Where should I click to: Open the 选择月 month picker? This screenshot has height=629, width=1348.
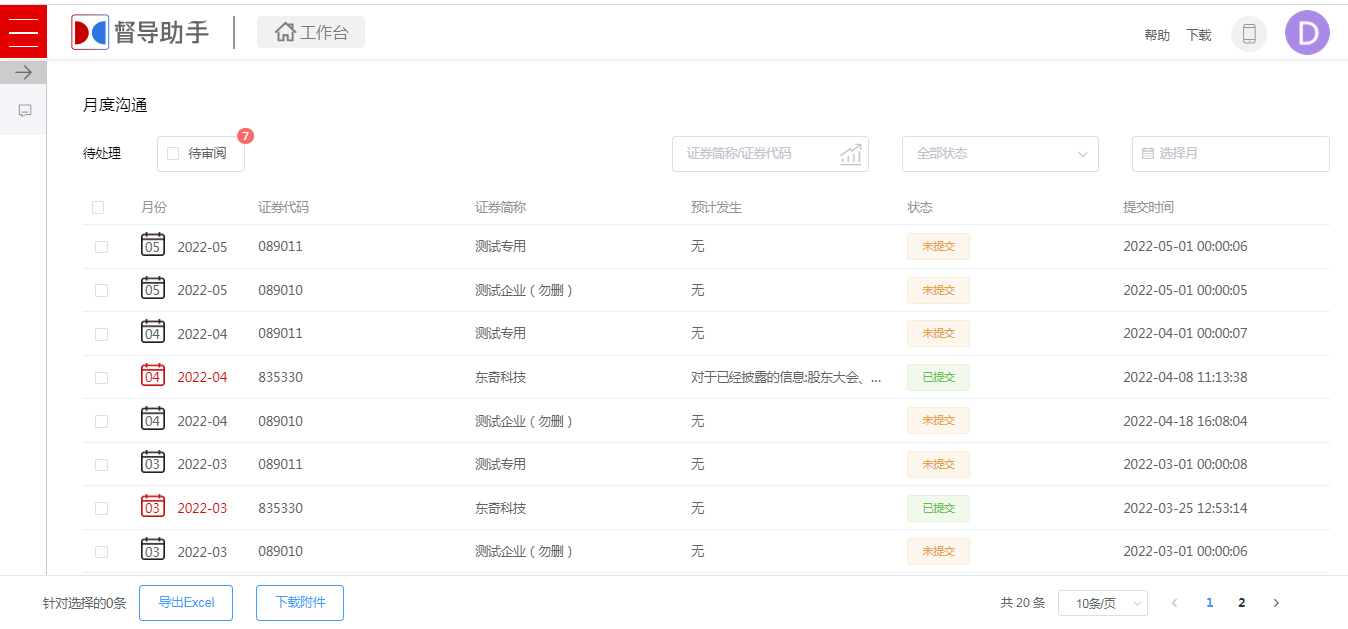pyautogui.click(x=1231, y=154)
